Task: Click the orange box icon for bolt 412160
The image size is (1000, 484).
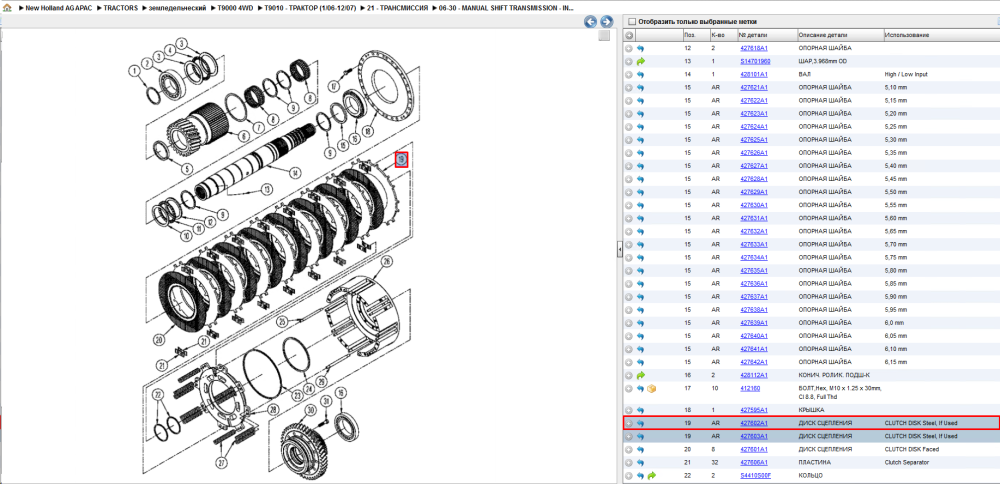Action: (x=652, y=388)
